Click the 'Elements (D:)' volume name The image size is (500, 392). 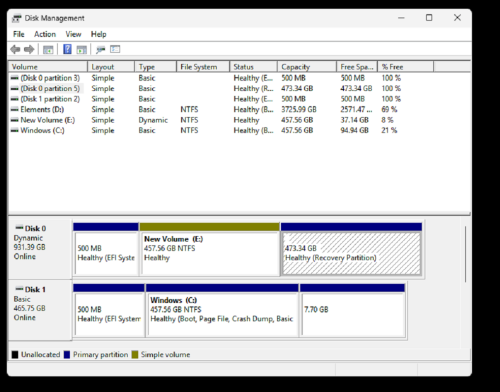pos(42,109)
